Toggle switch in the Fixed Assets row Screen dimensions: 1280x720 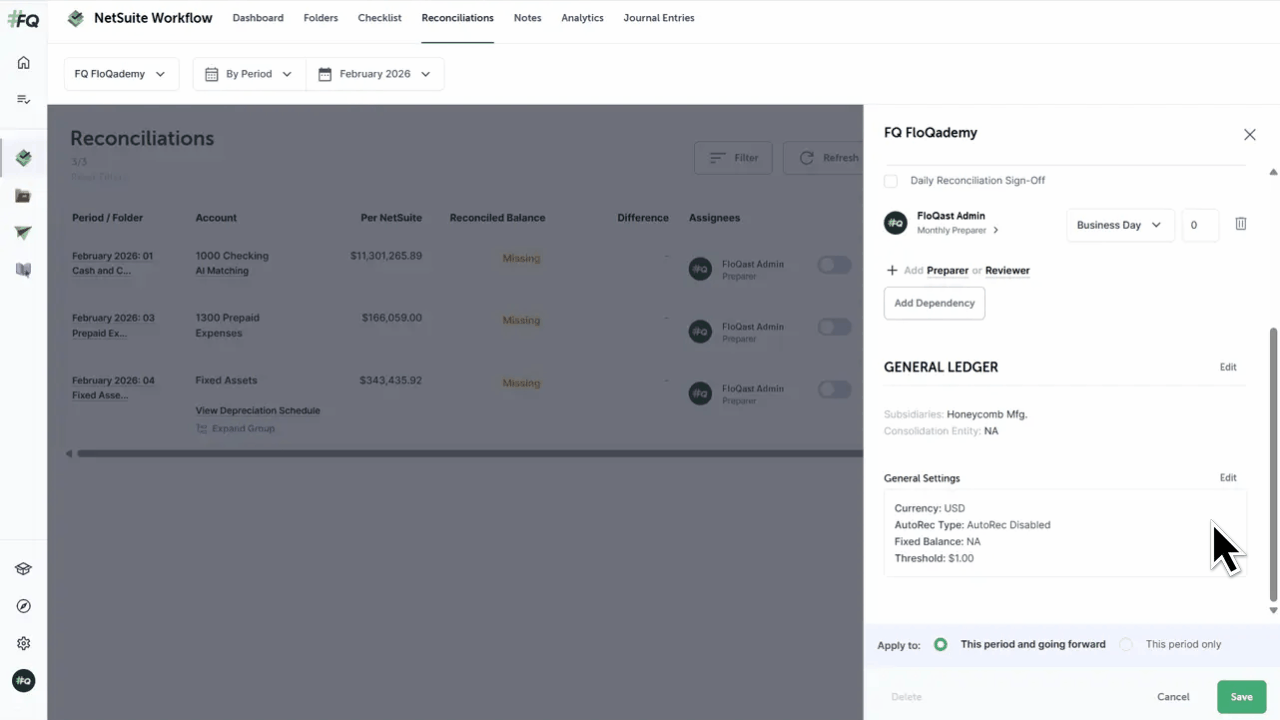[834, 389]
